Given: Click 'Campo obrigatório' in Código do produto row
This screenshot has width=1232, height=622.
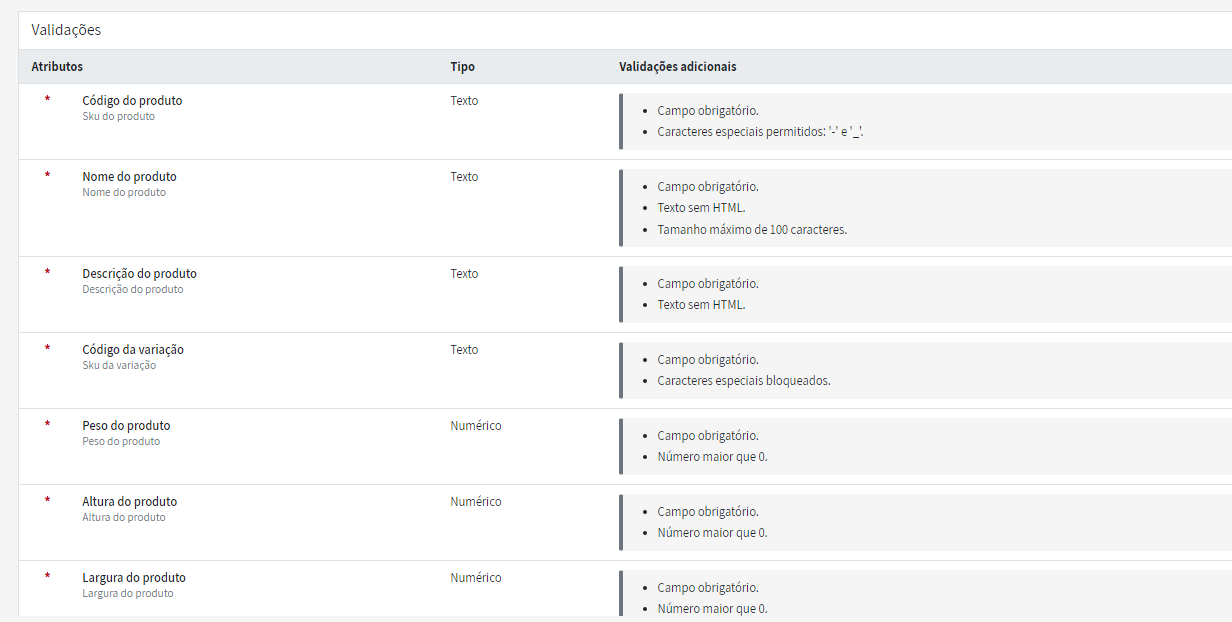Looking at the screenshot, I should coord(708,111).
